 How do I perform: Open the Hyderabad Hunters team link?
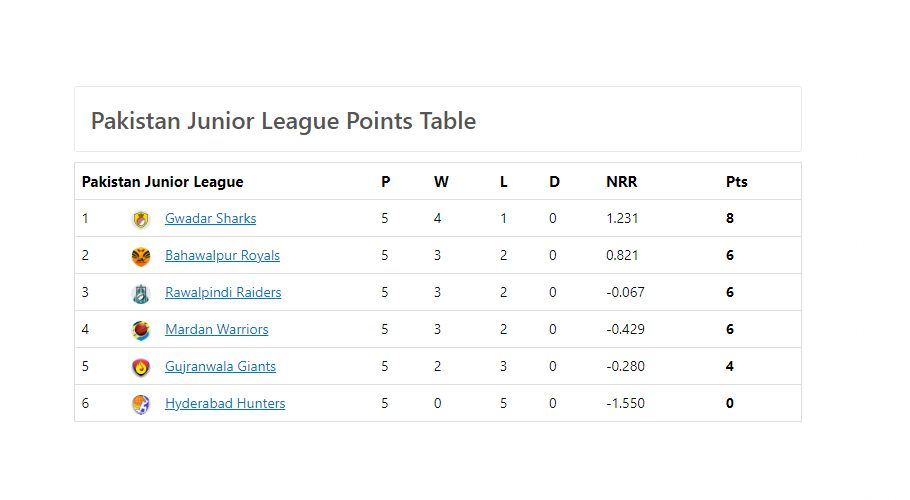[x=225, y=404]
